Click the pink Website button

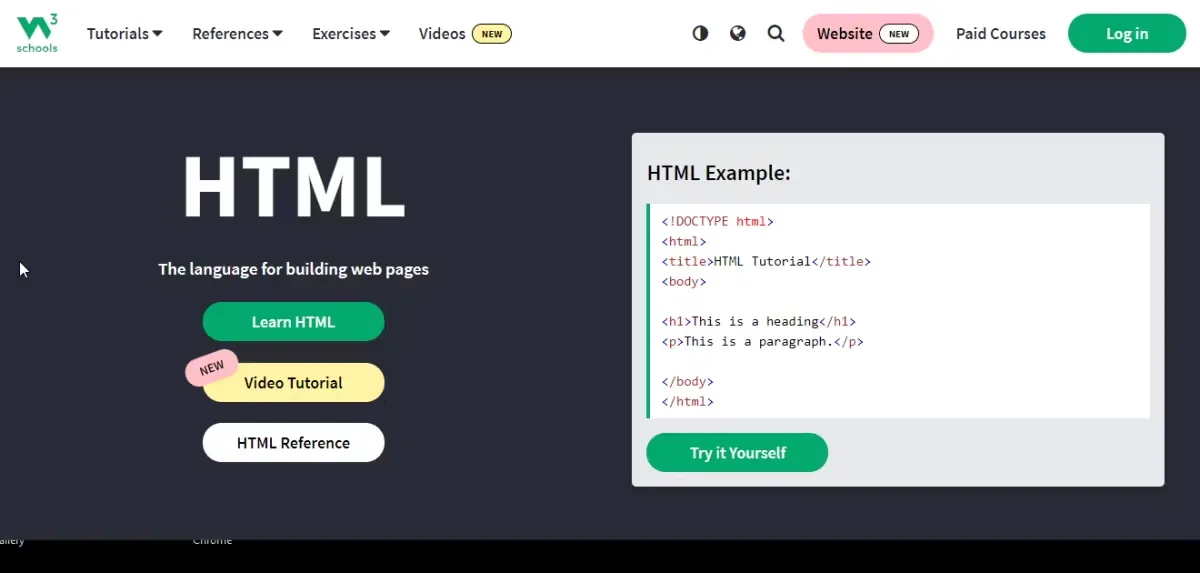pyautogui.click(x=845, y=33)
